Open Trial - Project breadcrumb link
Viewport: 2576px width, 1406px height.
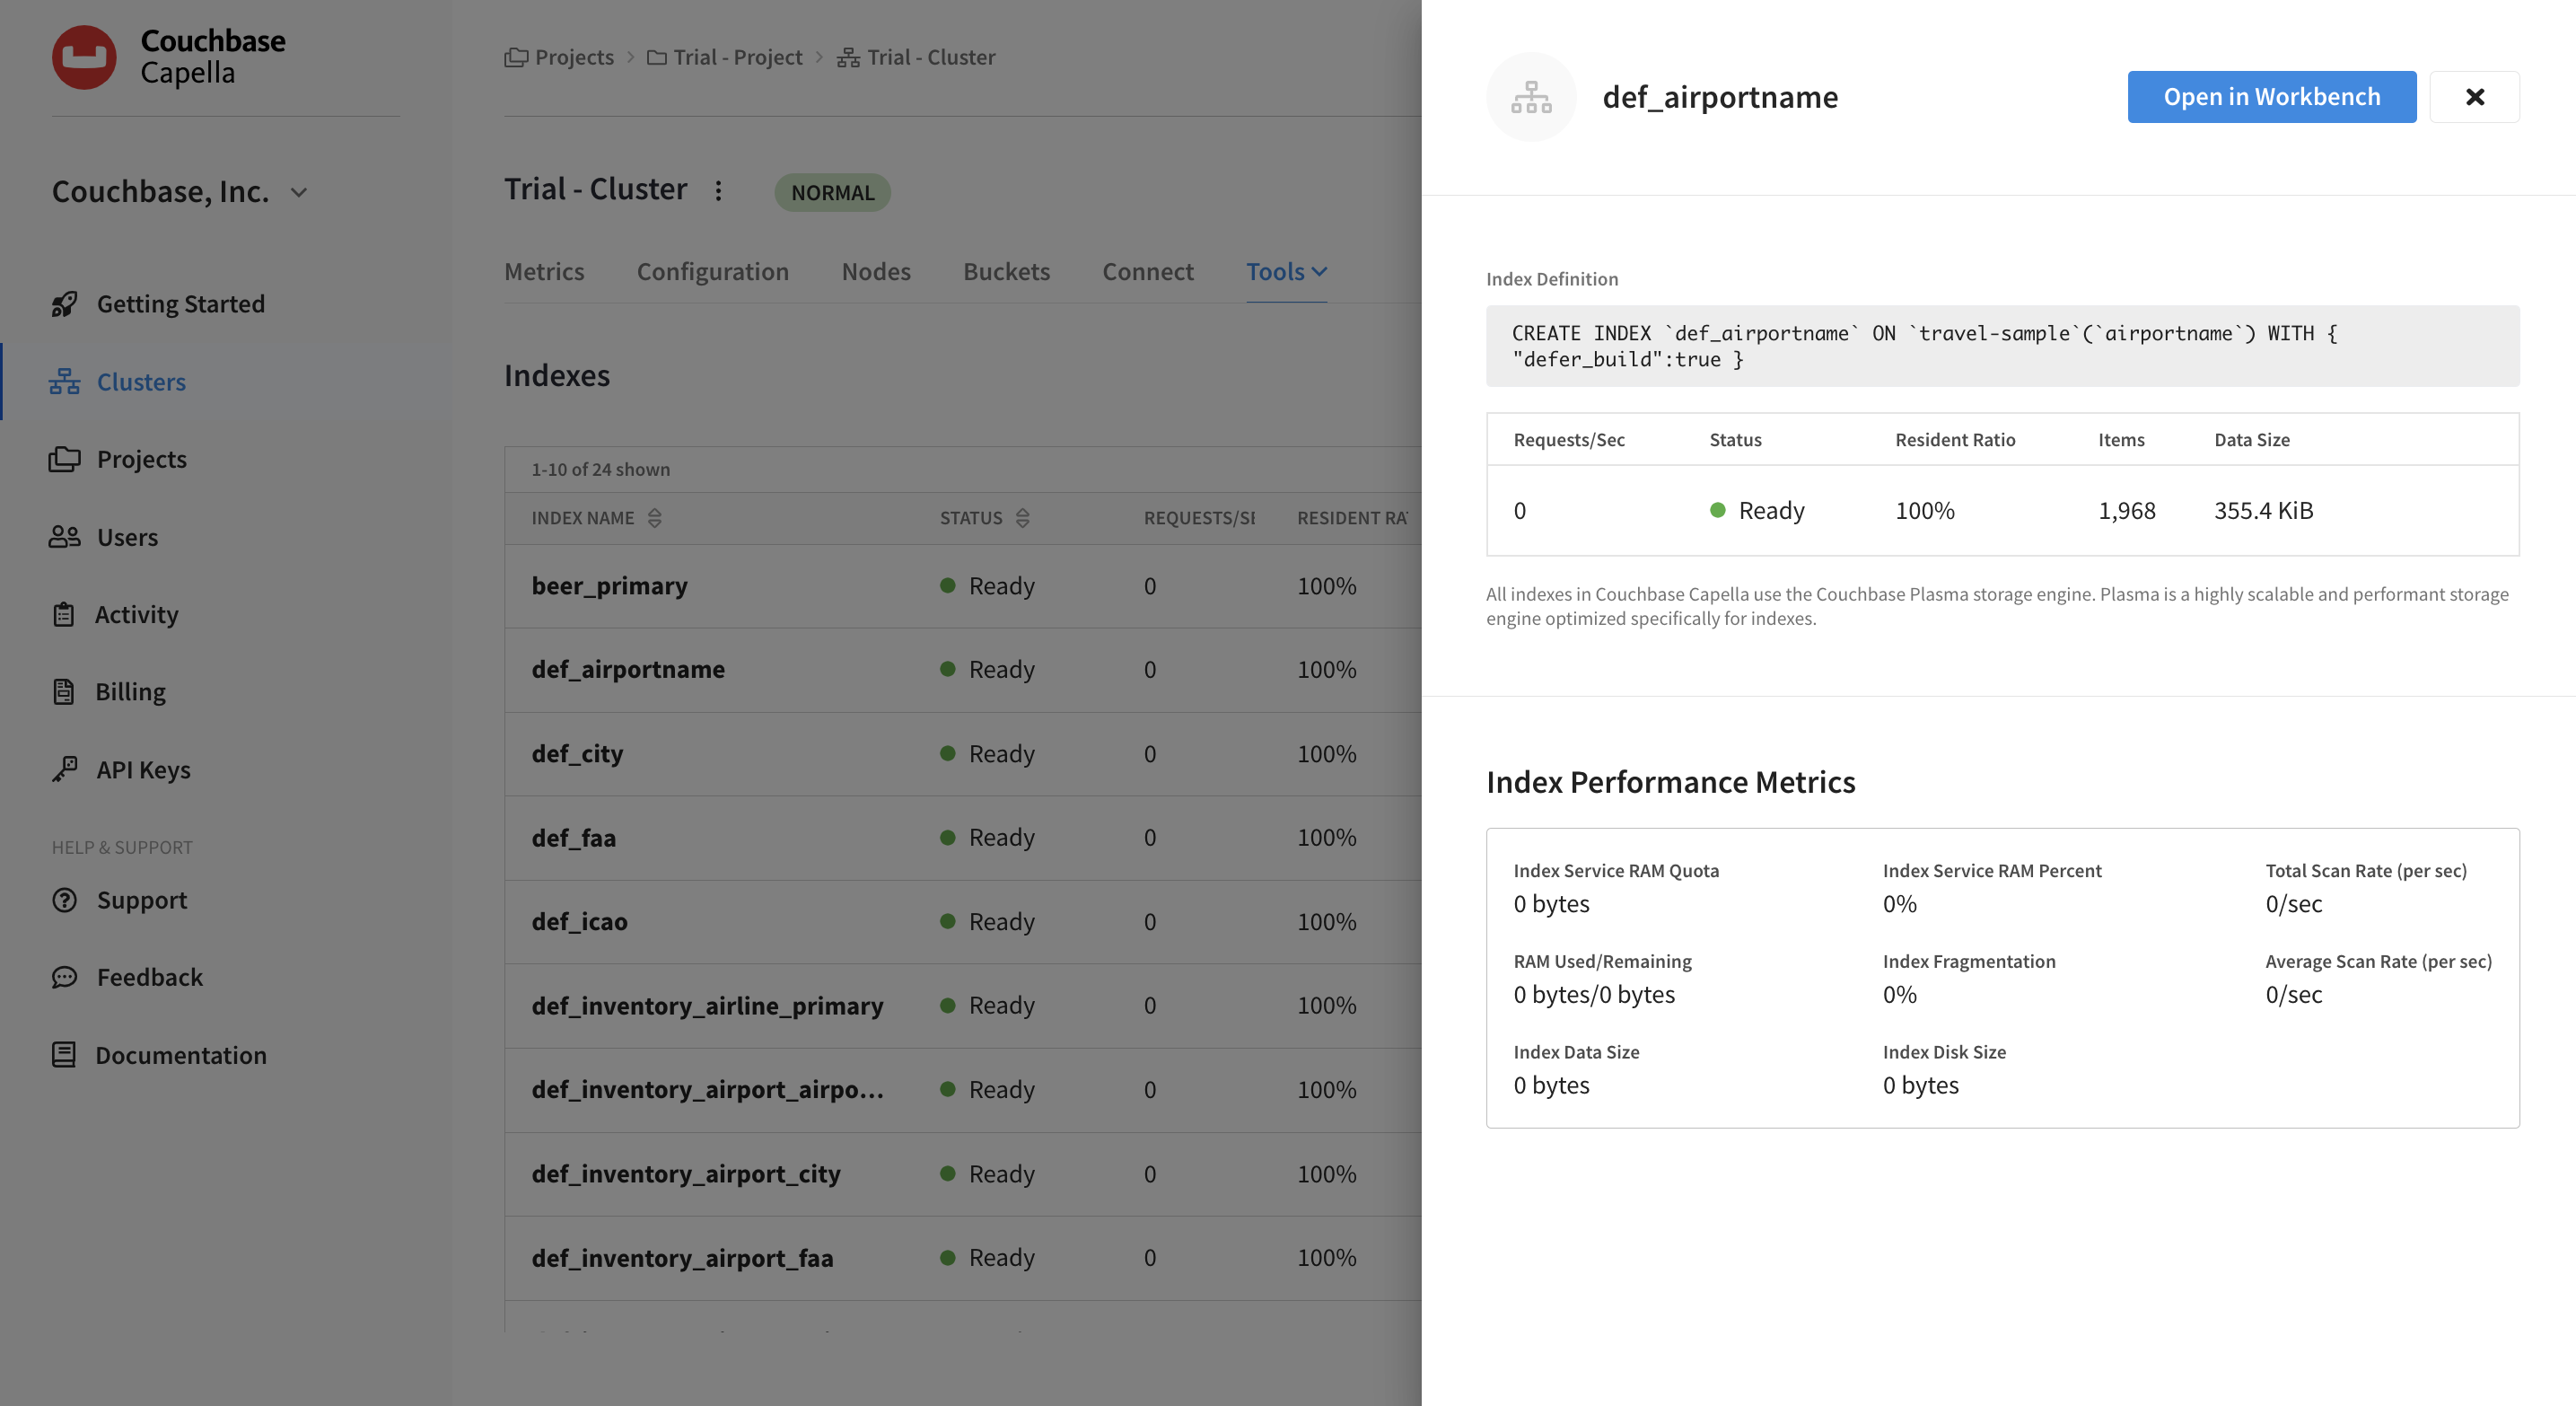737,57
